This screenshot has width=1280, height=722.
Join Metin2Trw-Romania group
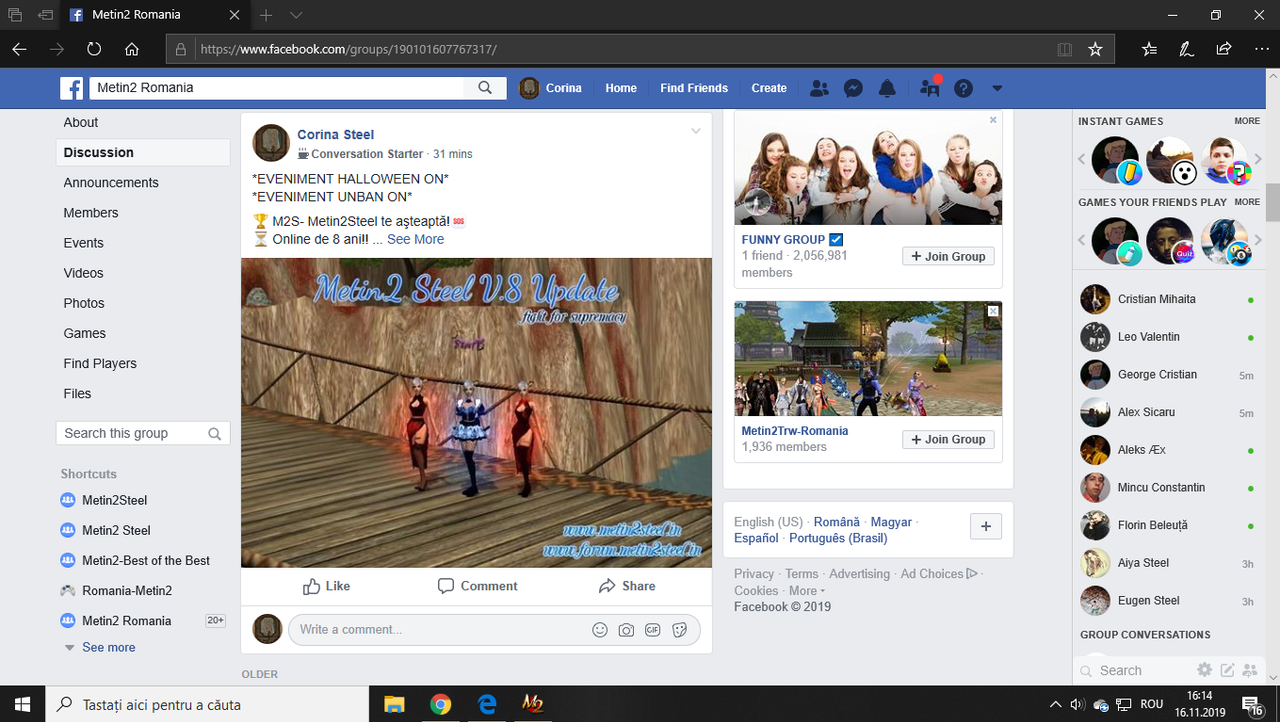tap(948, 439)
